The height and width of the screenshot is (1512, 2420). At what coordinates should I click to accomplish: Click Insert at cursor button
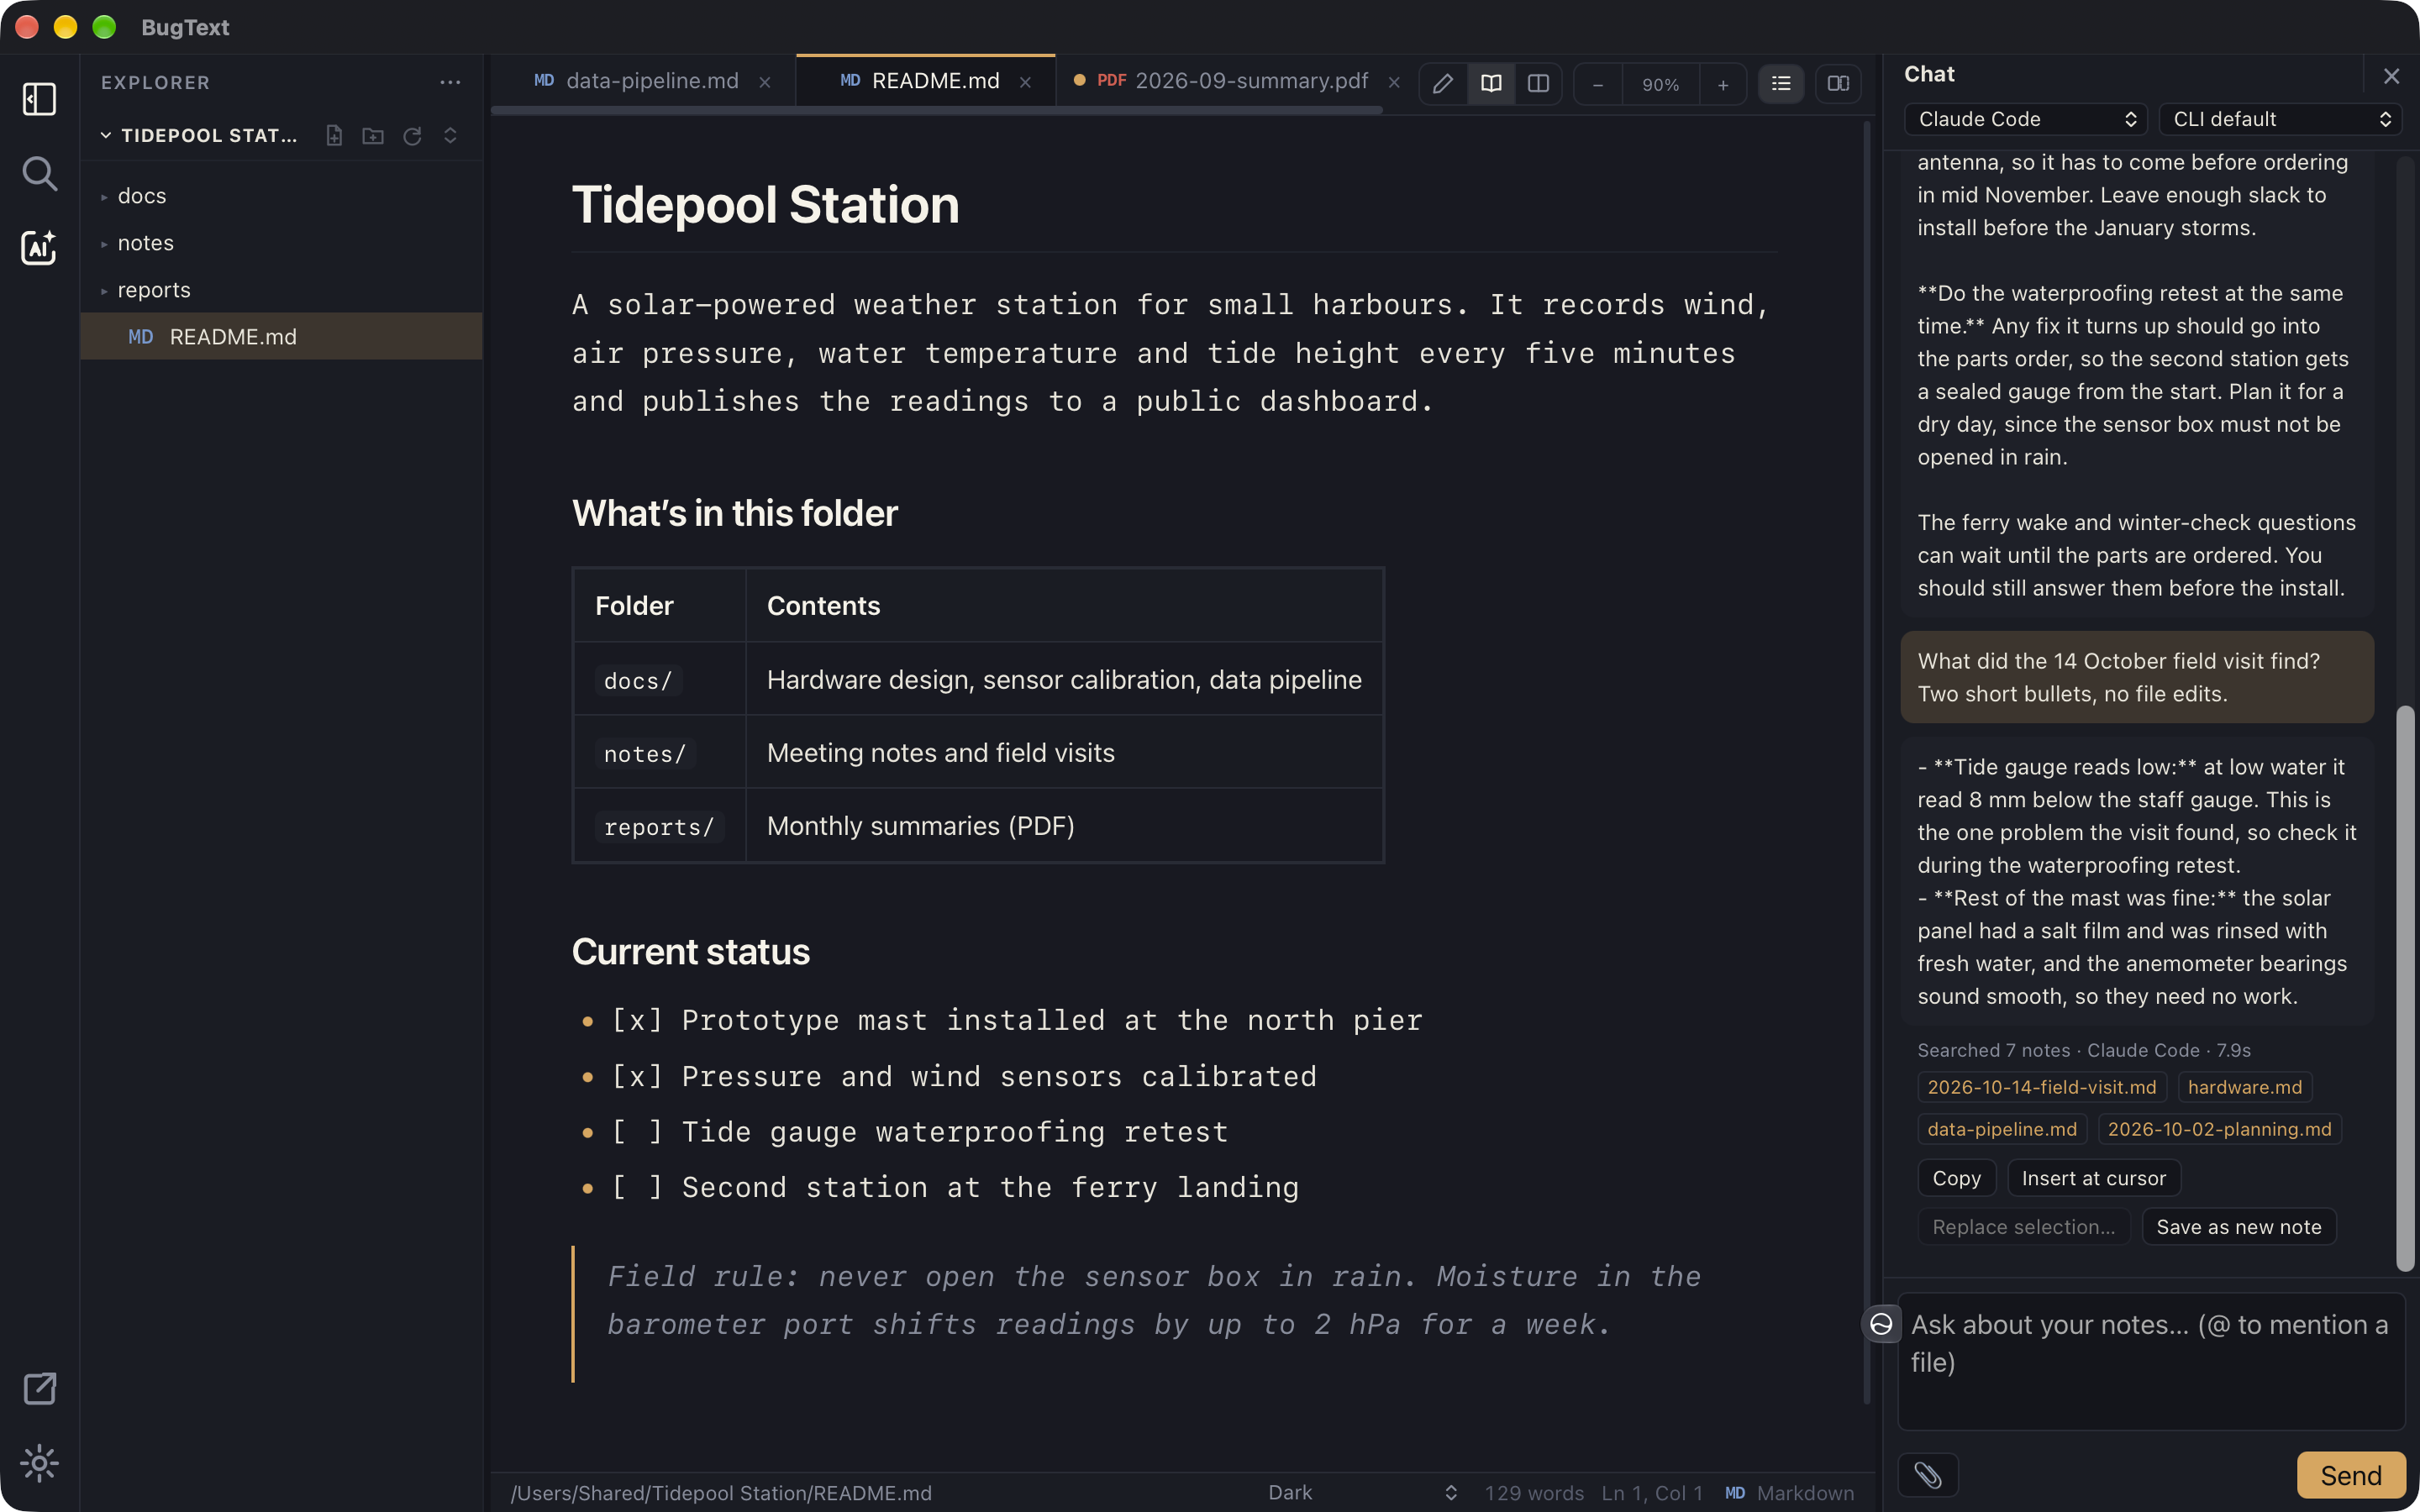pyautogui.click(x=2093, y=1178)
